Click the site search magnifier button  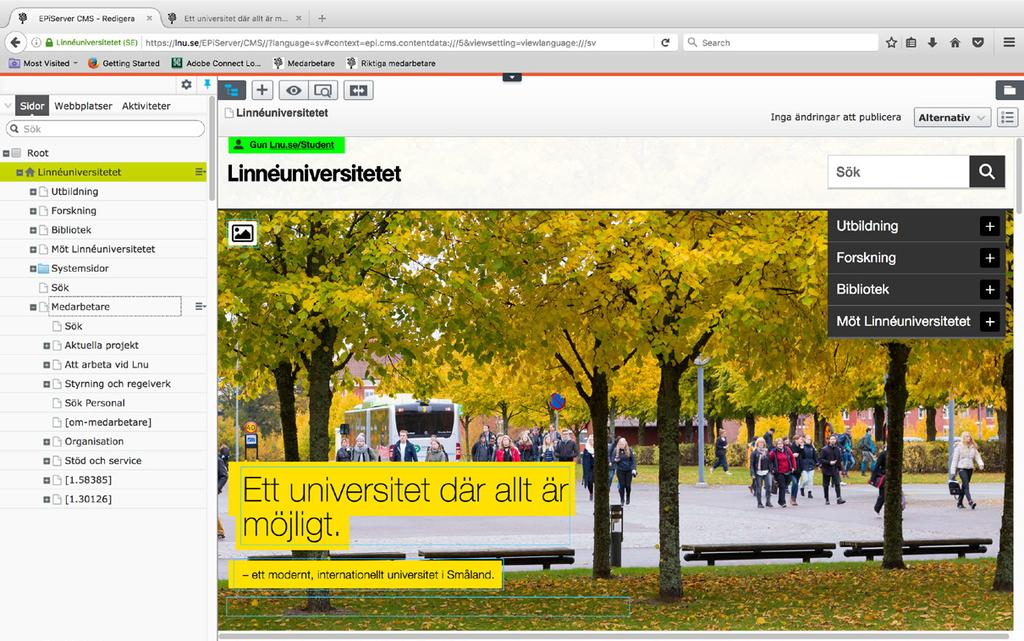point(987,172)
